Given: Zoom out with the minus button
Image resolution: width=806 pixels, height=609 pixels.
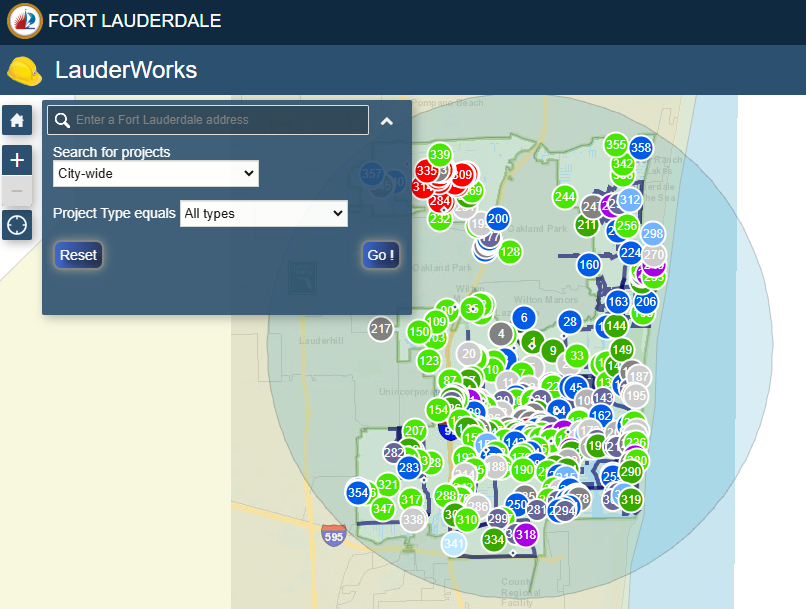Looking at the screenshot, I should click(x=16, y=191).
